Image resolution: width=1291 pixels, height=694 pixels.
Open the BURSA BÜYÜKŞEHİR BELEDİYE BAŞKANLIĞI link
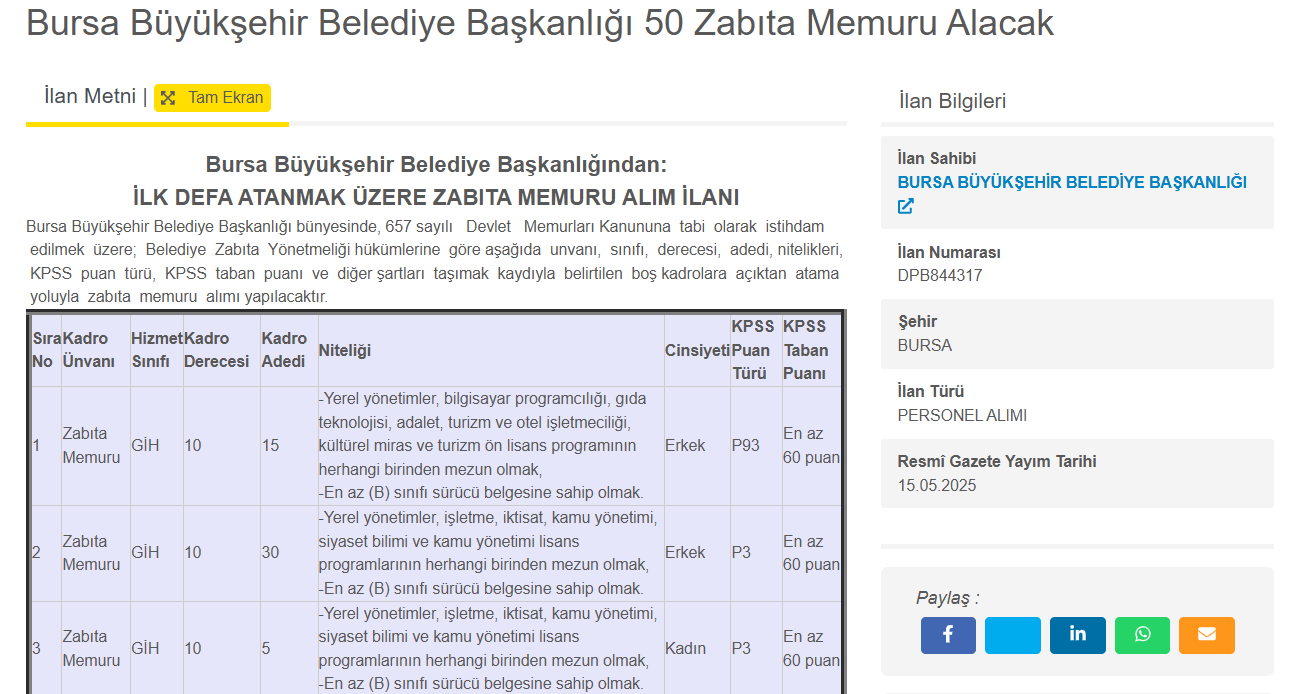point(1072,183)
